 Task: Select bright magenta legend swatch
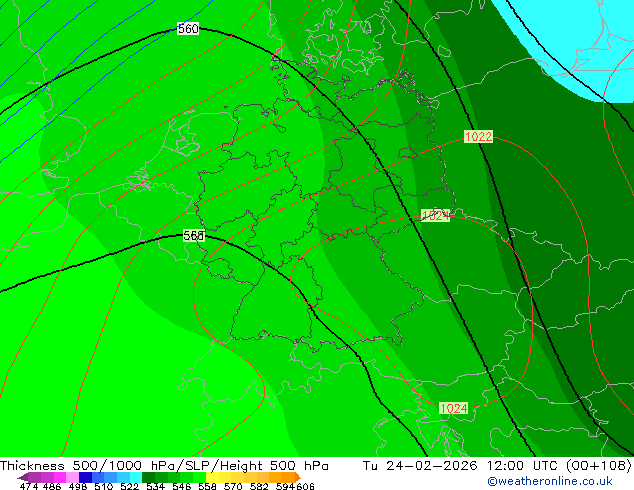[x=59, y=477]
